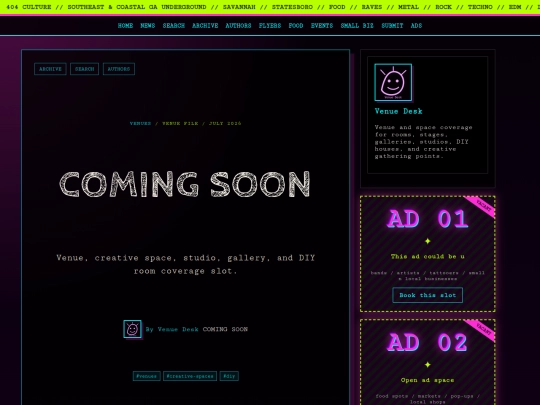Select the #diy tag
Screen dimensions: 540x405
pos(229,376)
